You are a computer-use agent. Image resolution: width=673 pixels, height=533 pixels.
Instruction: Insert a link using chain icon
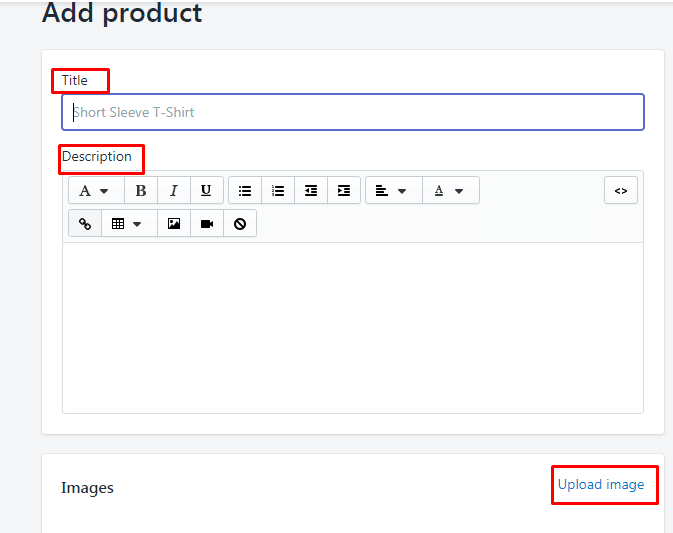[85, 223]
